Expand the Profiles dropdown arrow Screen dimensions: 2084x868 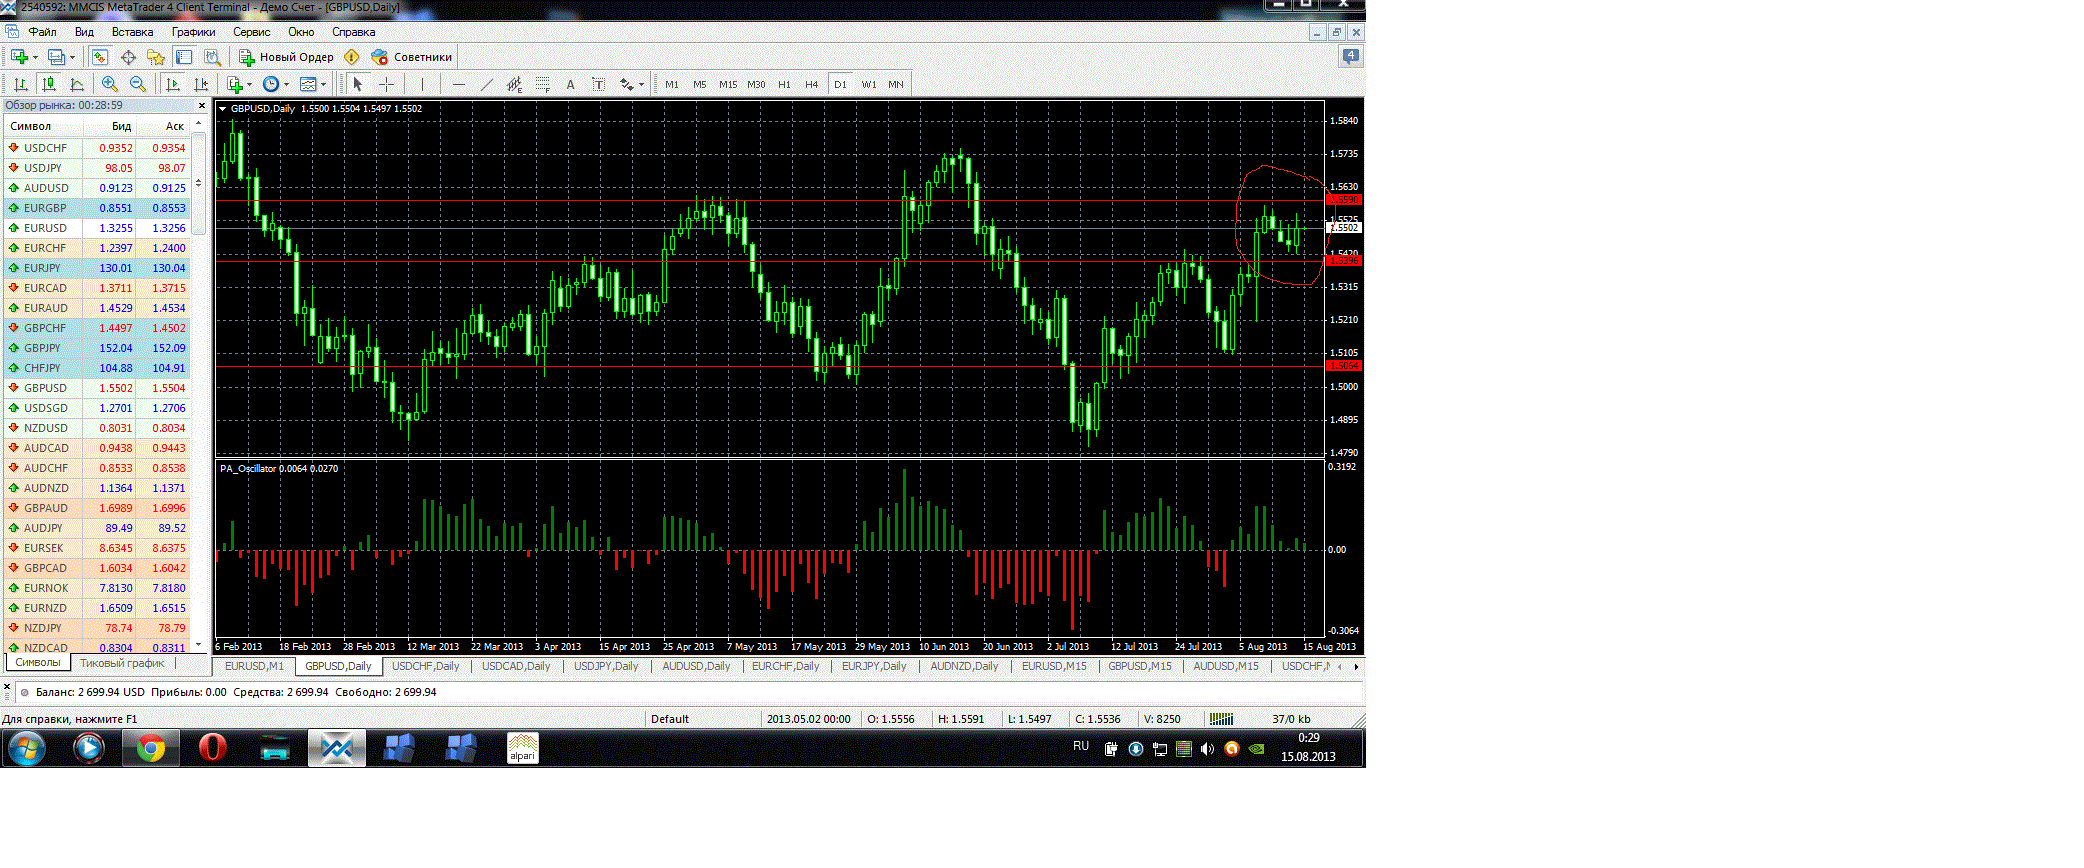coord(73,57)
